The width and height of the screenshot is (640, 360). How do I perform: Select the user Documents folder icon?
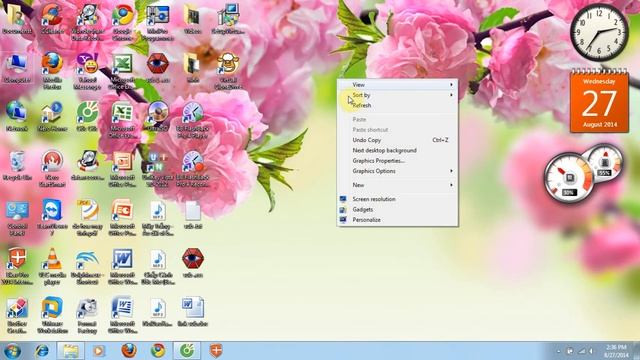coord(17,18)
